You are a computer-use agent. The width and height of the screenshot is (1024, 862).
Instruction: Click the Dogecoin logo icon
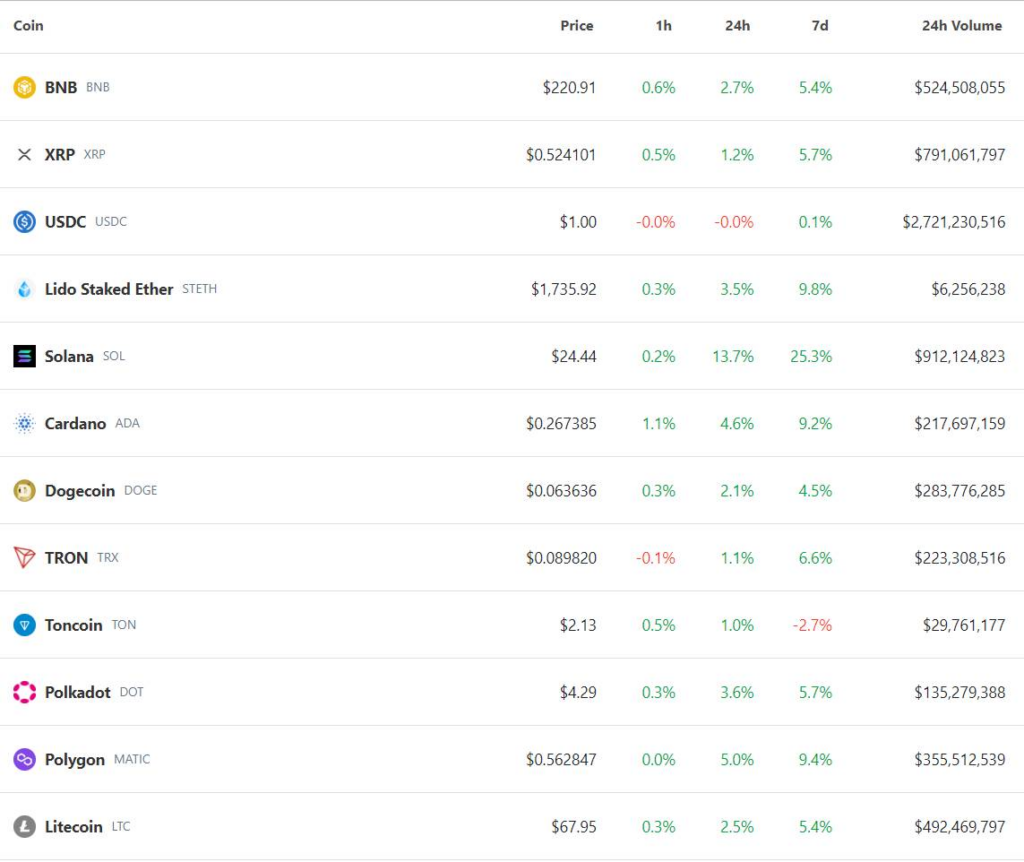pos(24,491)
